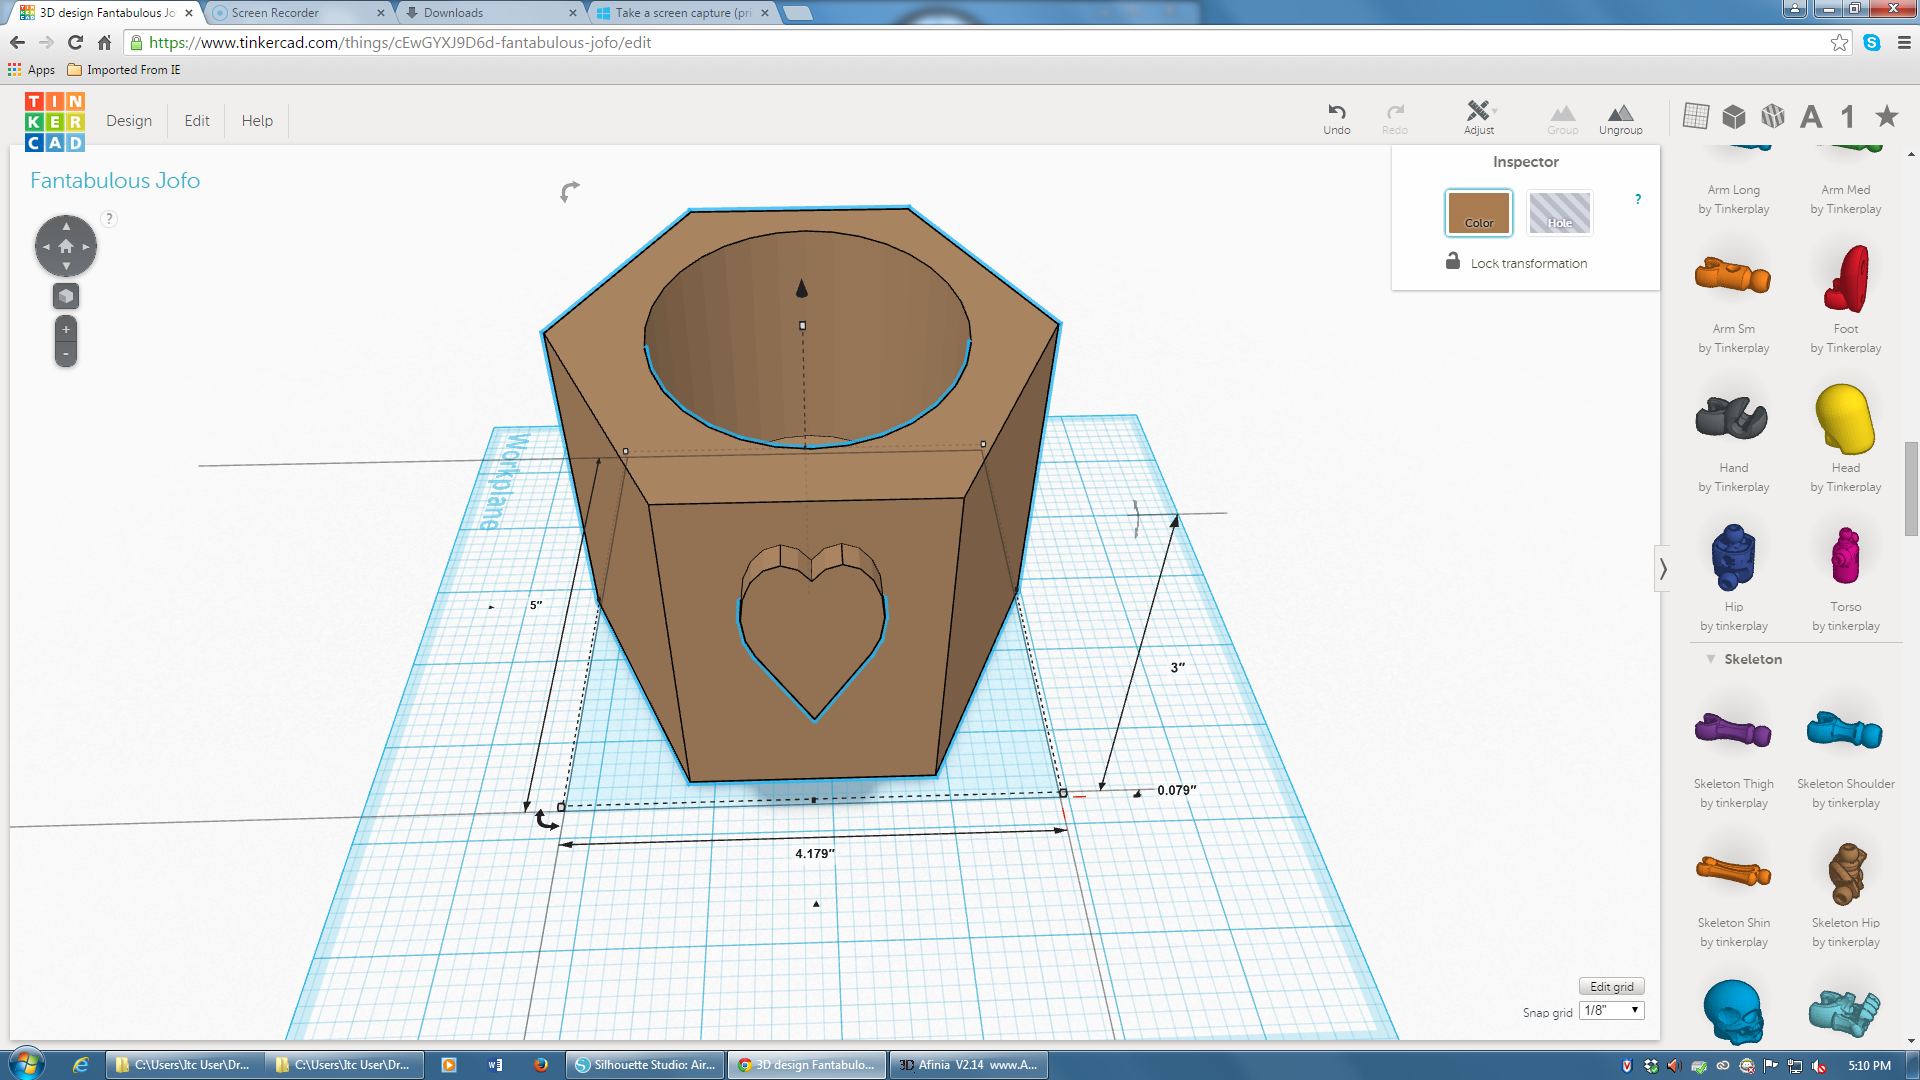
Task: Click the Edit menu item
Action: pos(195,120)
